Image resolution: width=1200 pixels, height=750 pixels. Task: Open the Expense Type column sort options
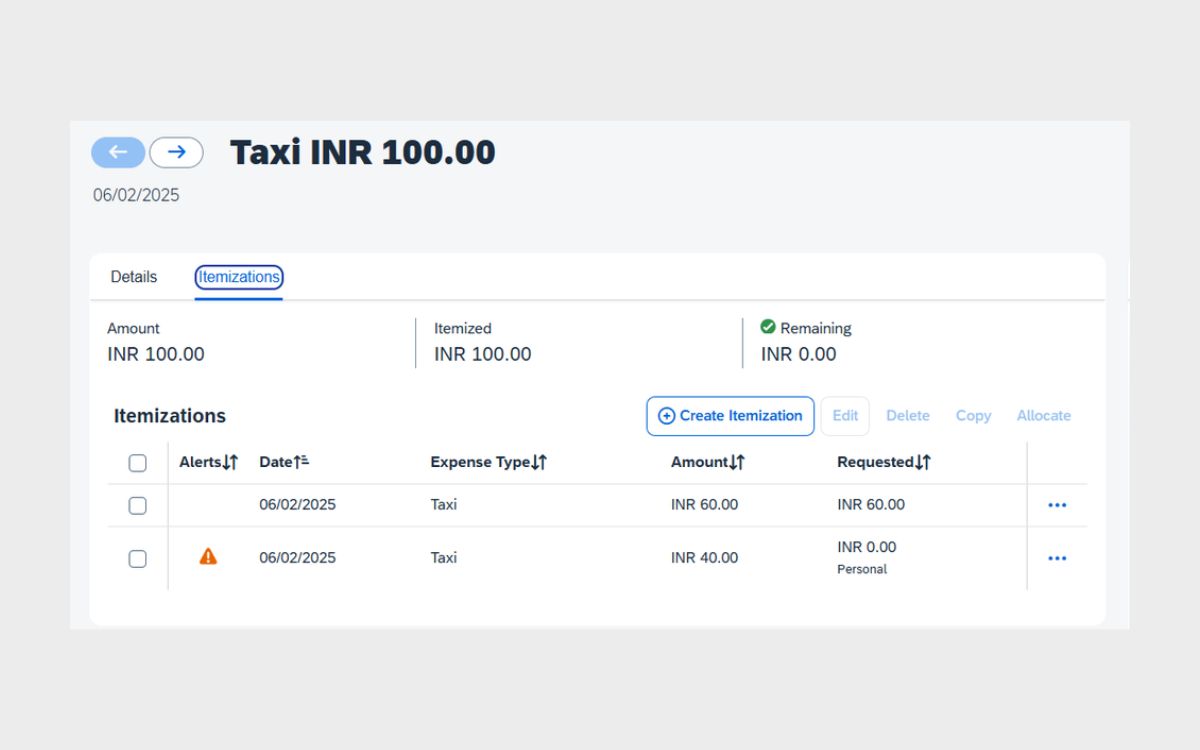[x=539, y=462]
